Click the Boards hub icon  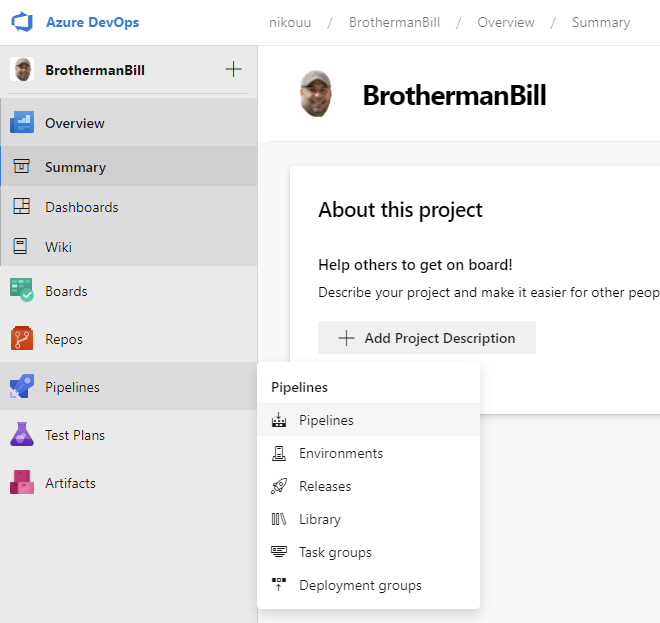tap(22, 290)
